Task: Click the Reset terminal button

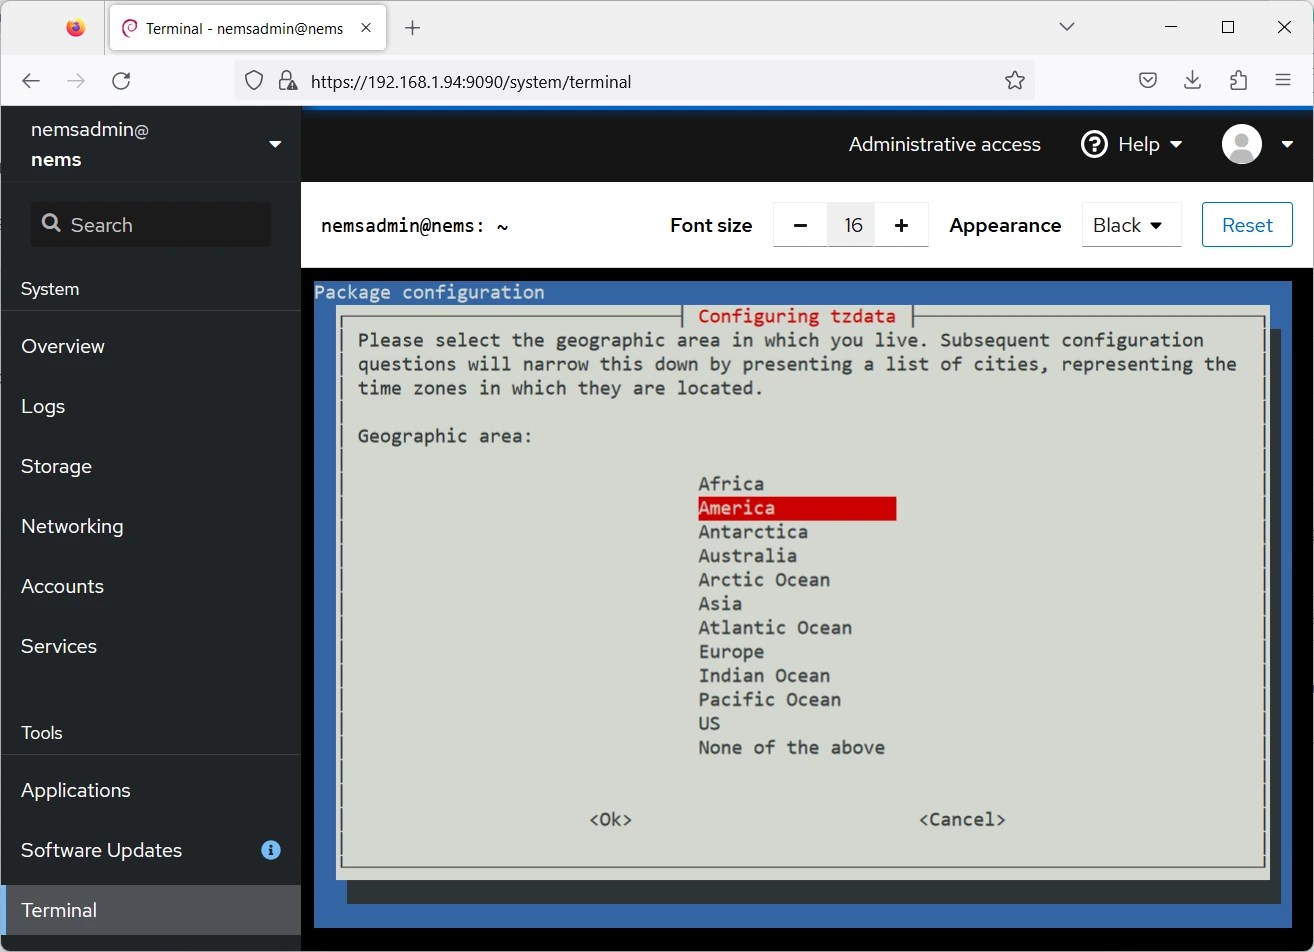Action: pyautogui.click(x=1246, y=224)
